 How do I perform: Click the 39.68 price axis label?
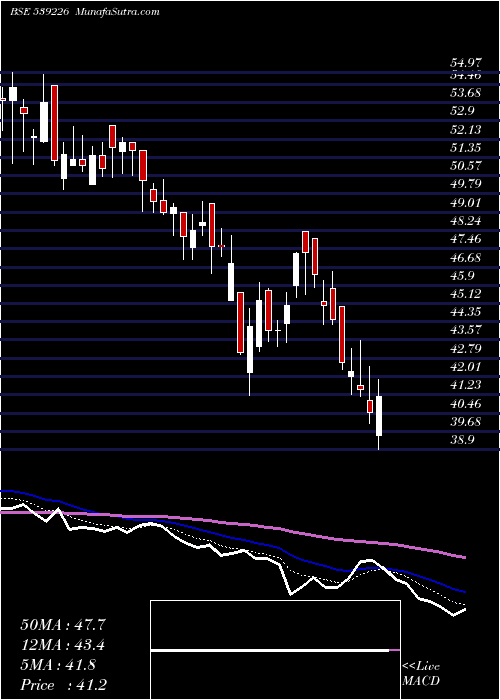(466, 422)
